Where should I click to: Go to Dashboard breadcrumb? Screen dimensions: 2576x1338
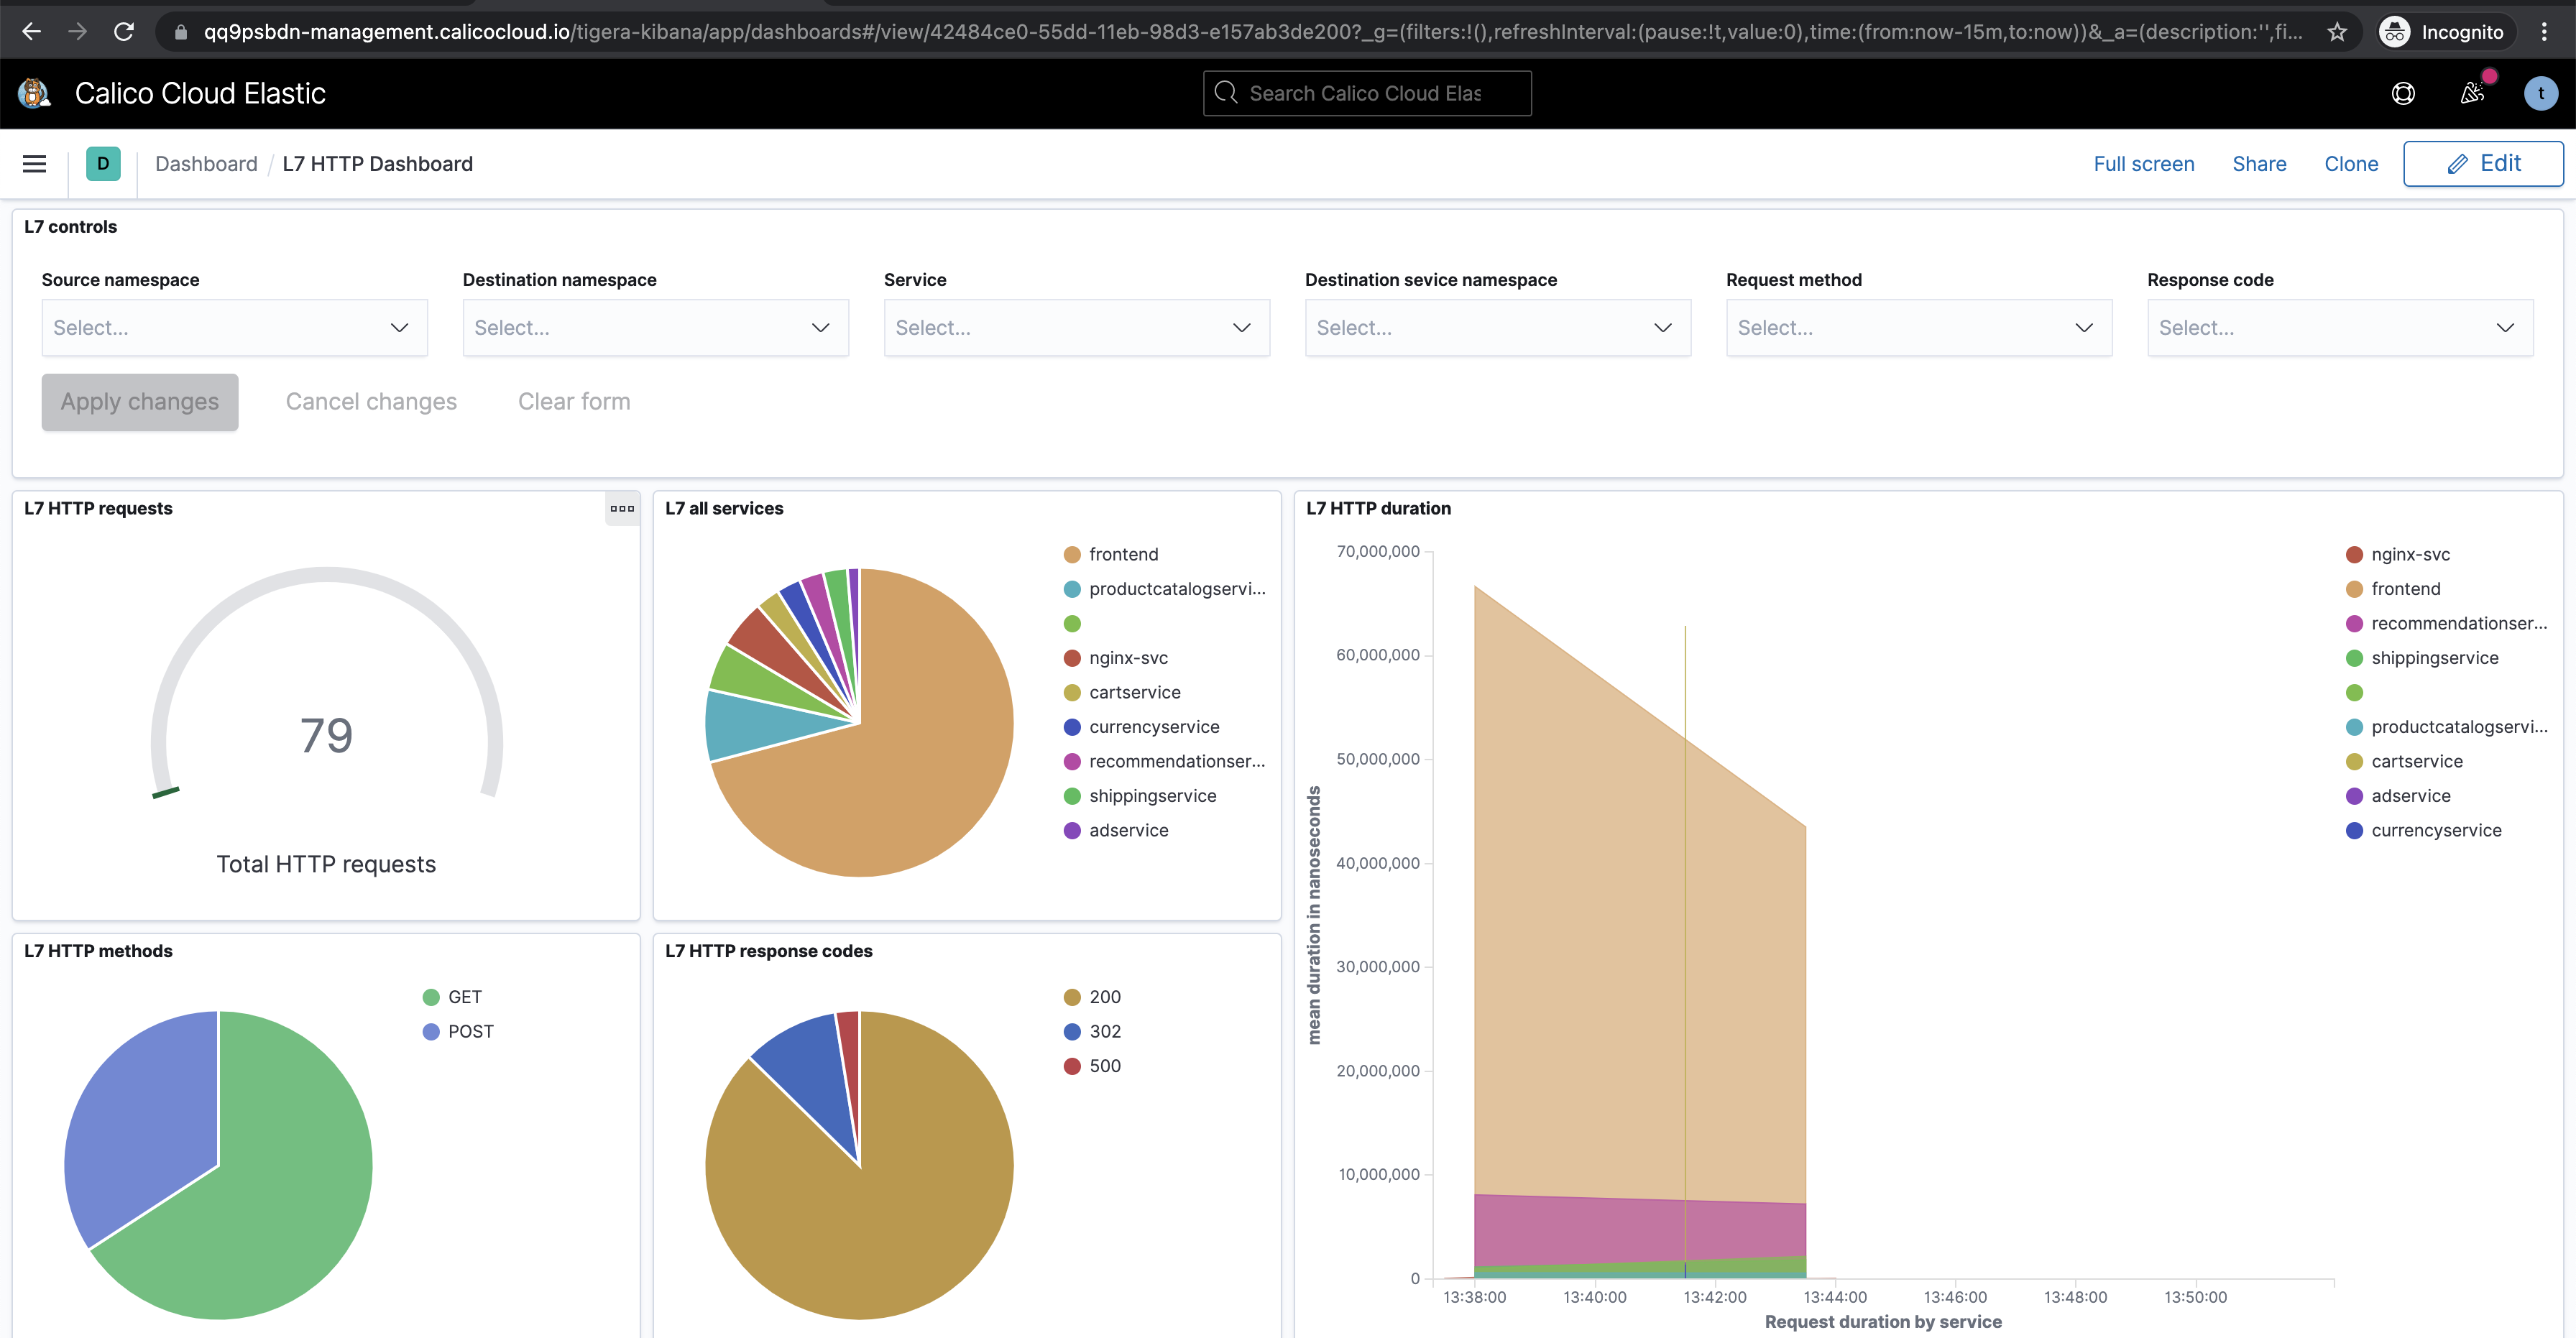pos(206,164)
